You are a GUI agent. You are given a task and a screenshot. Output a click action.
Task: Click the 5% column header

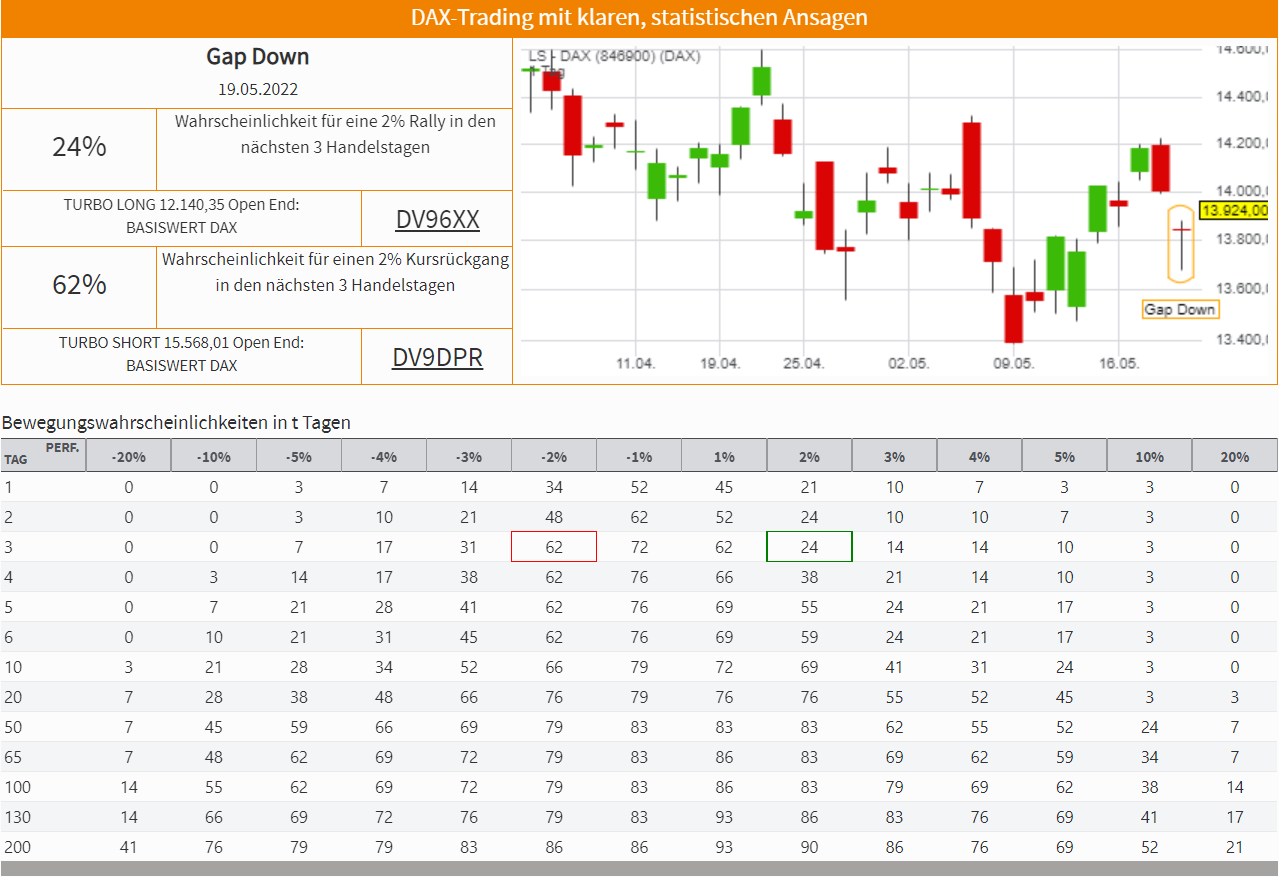pyautogui.click(x=1064, y=456)
